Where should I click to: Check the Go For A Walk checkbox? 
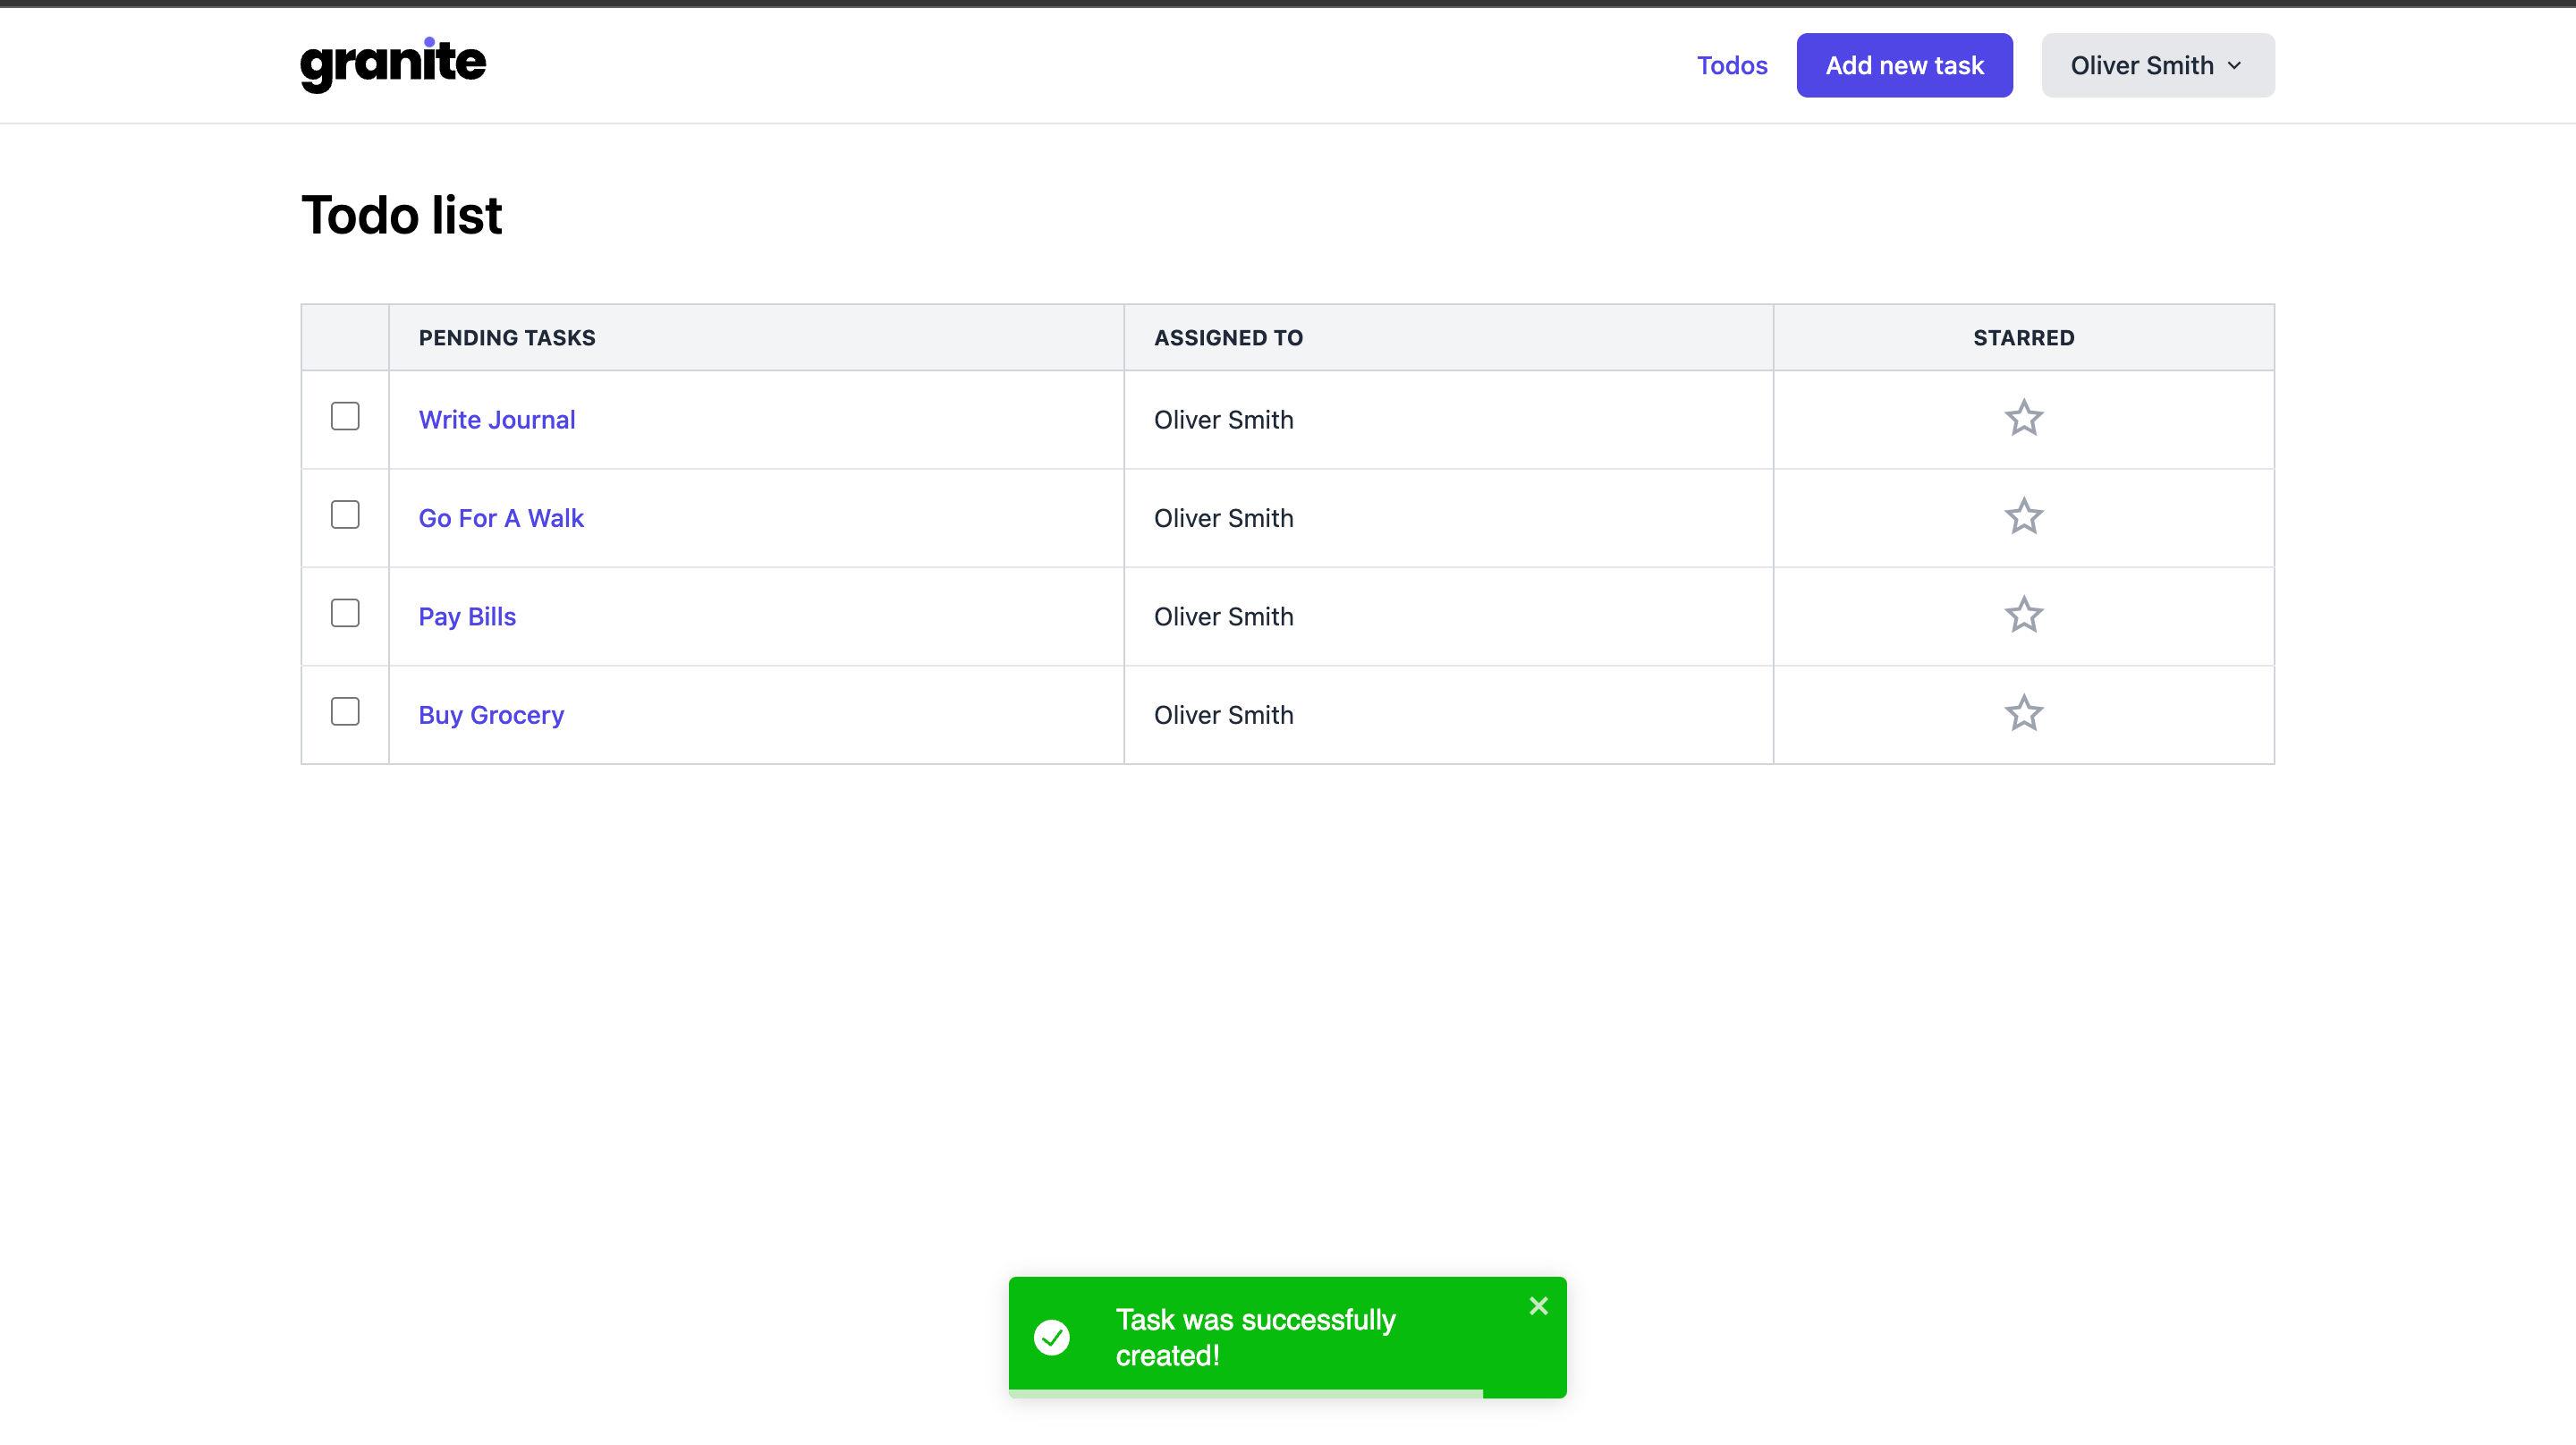click(x=345, y=515)
